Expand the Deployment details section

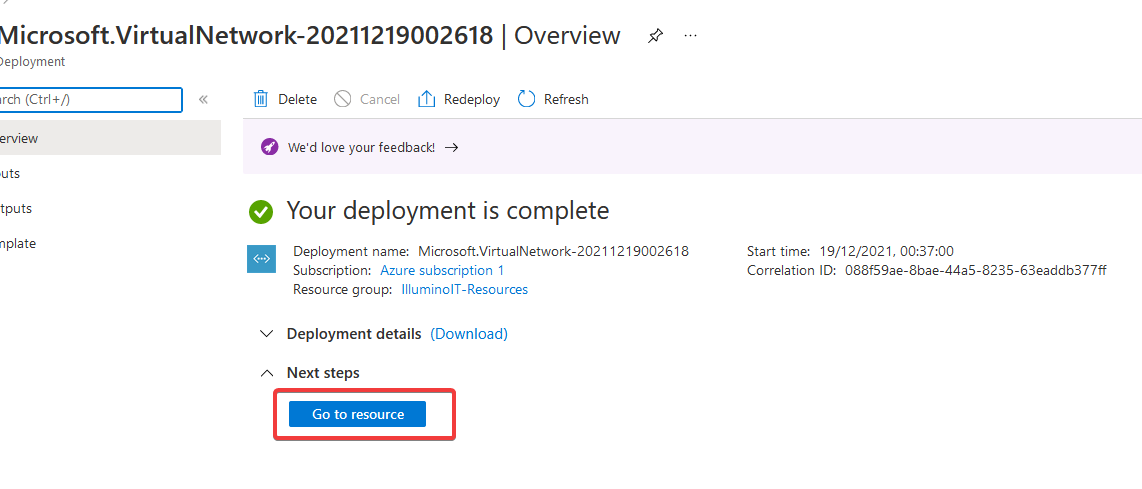[267, 334]
